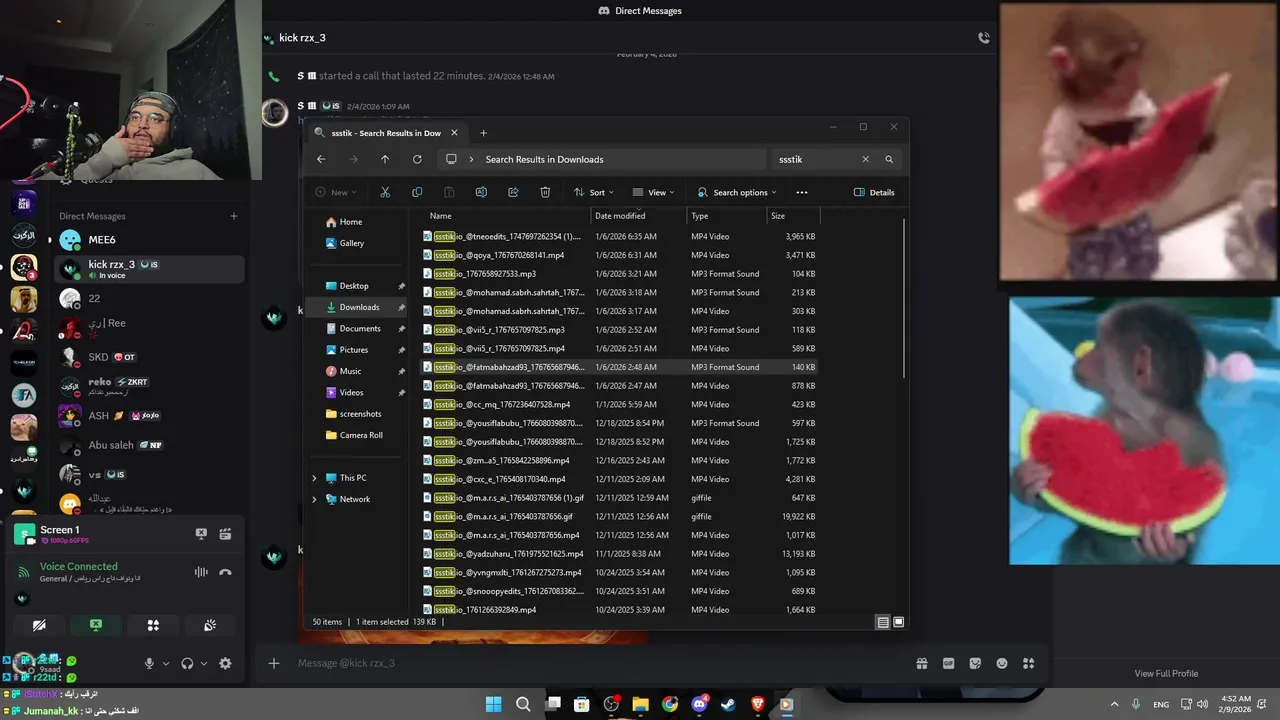Image resolution: width=1280 pixels, height=720 pixels.
Task: Switch to details list view layout icon
Action: (883, 622)
